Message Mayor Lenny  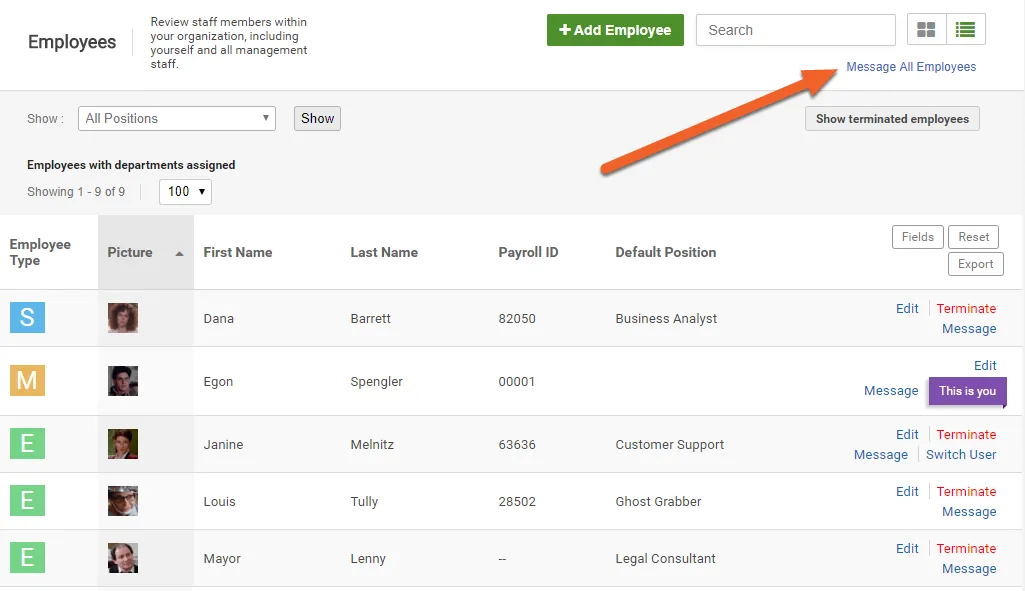point(969,569)
